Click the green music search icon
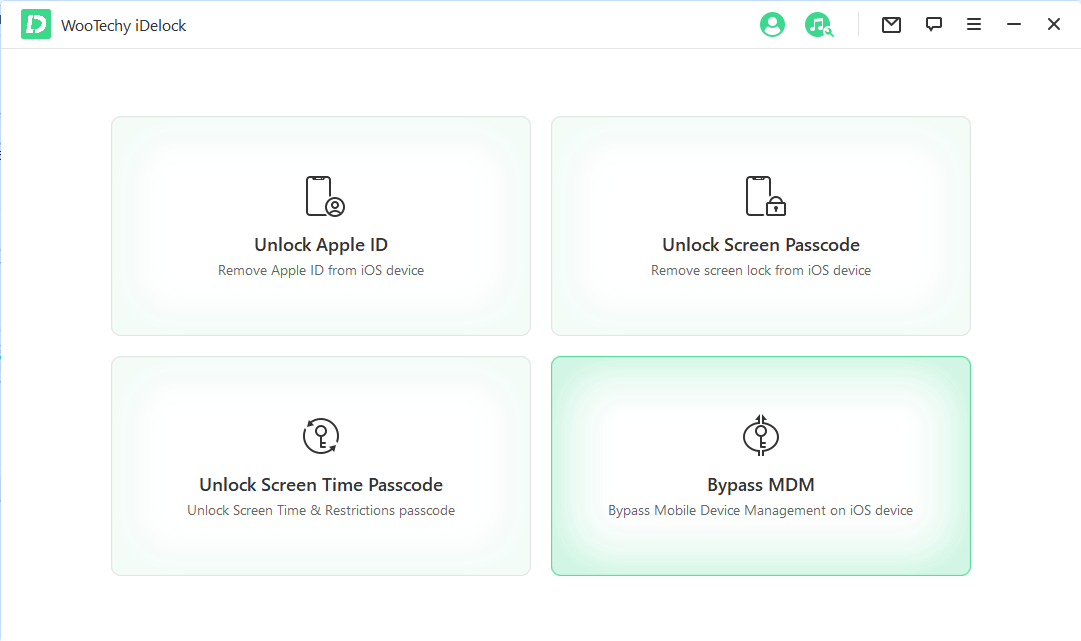 819,25
